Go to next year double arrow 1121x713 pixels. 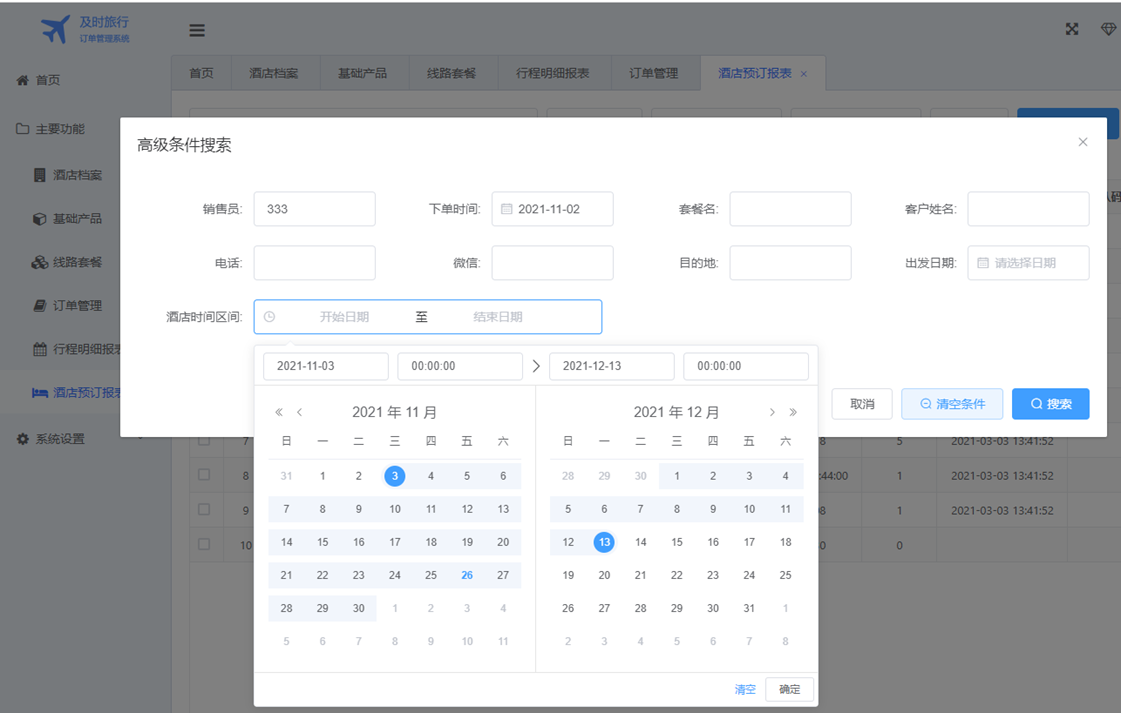pos(793,412)
